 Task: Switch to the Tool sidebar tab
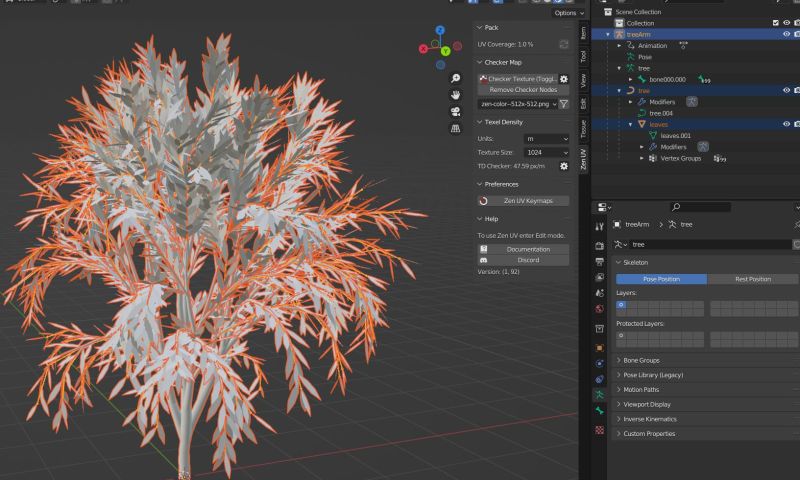(x=583, y=57)
